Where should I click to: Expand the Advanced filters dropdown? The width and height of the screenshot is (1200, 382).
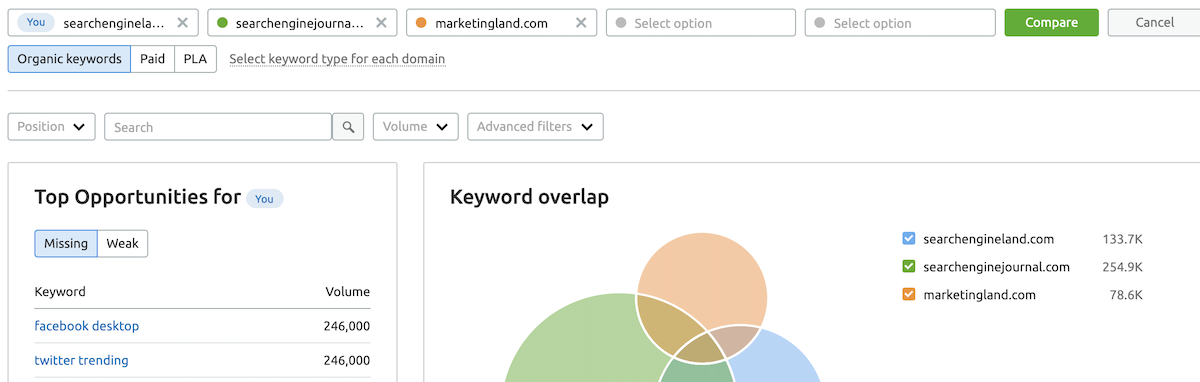click(x=535, y=127)
